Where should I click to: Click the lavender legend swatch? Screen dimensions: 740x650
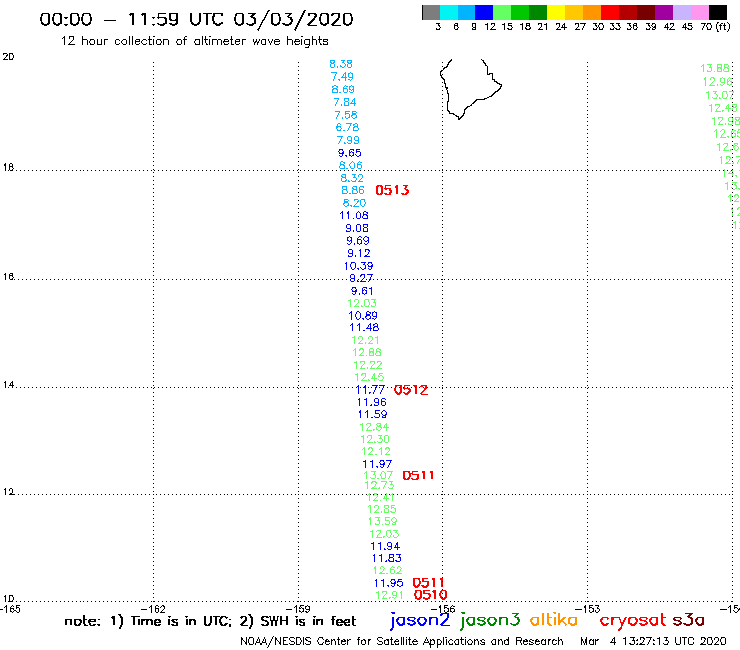[681, 12]
